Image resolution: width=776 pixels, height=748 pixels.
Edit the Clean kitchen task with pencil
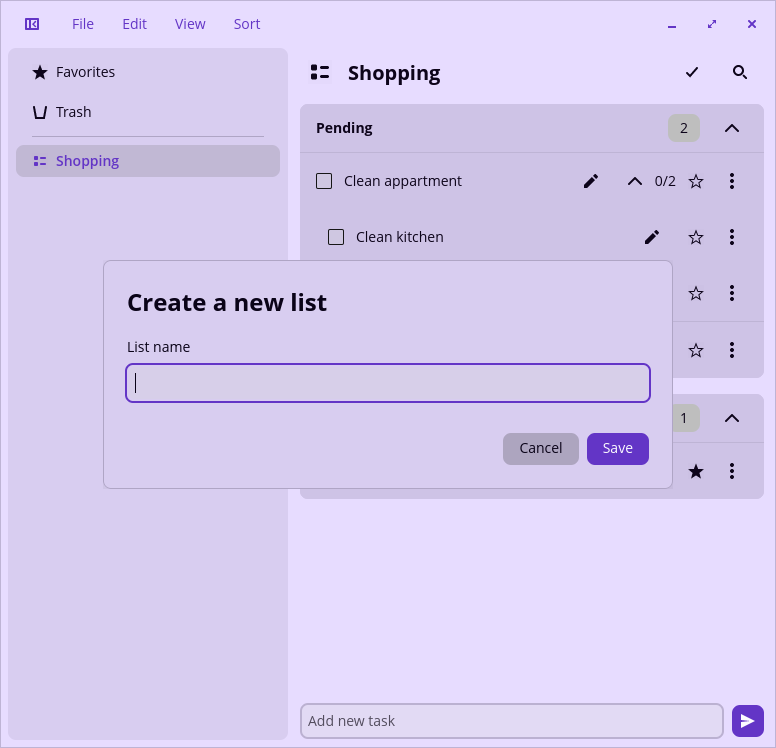coord(652,237)
